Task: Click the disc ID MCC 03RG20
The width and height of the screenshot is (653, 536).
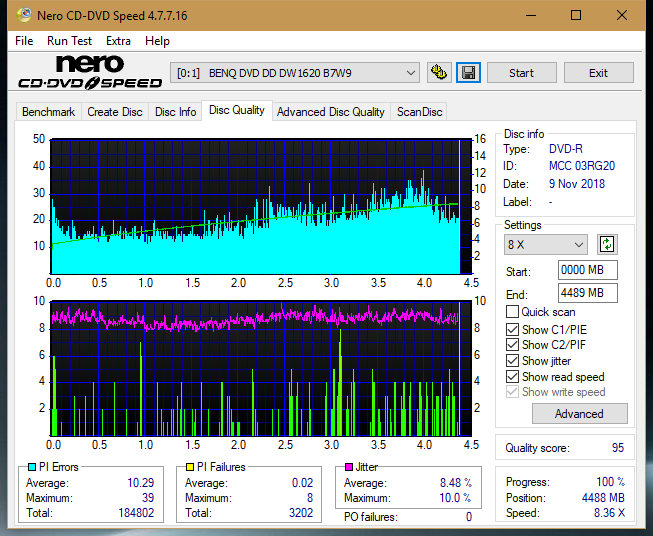Action: [582, 166]
